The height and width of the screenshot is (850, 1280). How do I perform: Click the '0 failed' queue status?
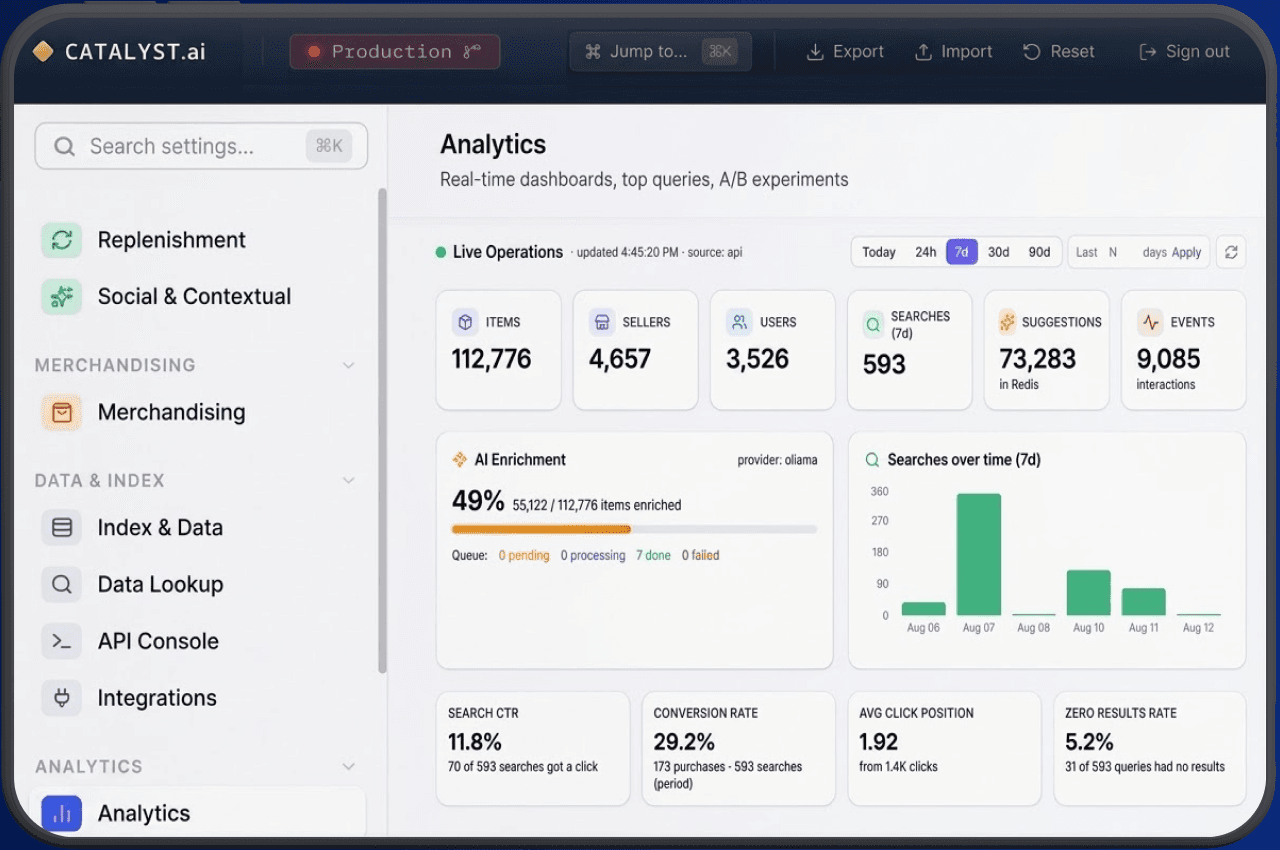pyautogui.click(x=701, y=555)
